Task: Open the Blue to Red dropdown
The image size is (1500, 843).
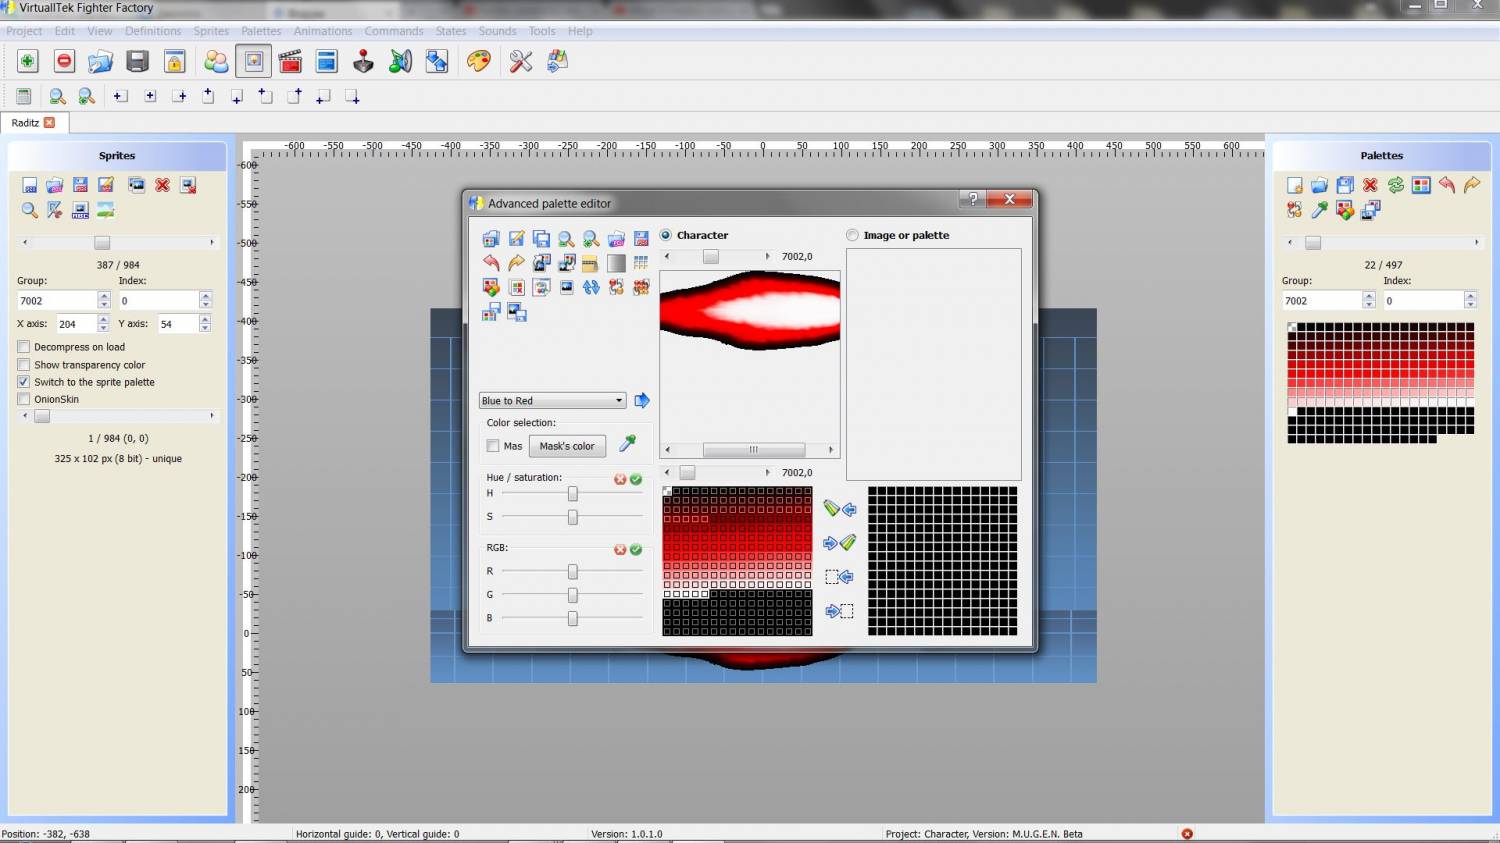Action: click(x=553, y=400)
